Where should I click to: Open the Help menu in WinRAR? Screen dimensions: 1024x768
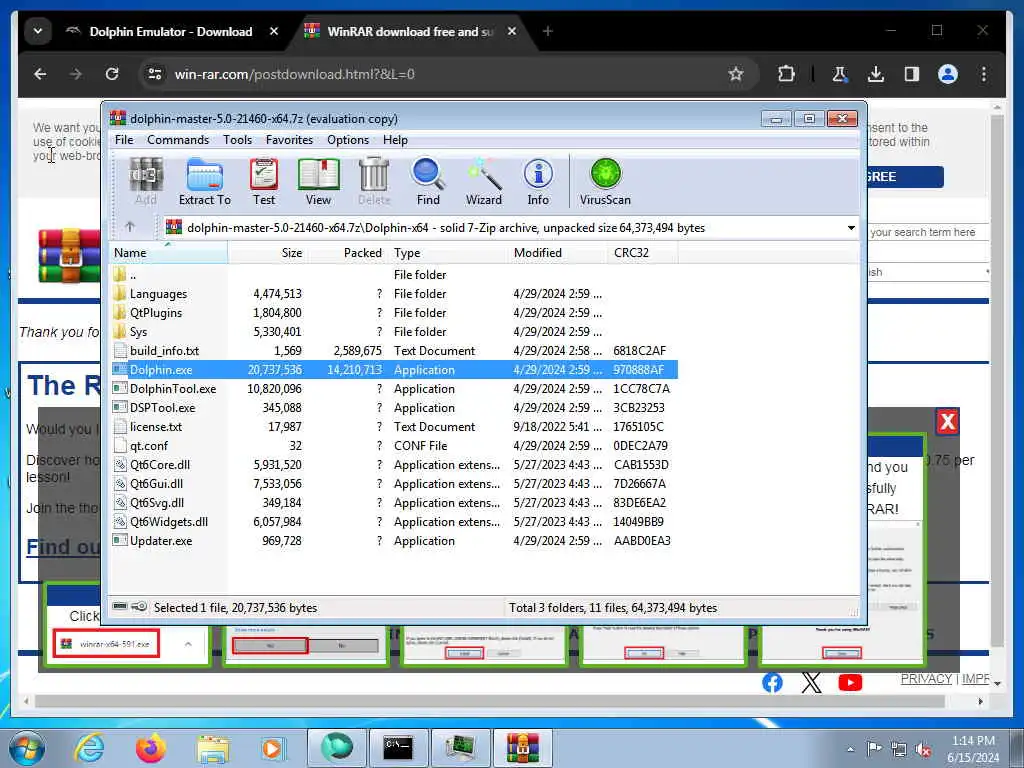(x=395, y=140)
